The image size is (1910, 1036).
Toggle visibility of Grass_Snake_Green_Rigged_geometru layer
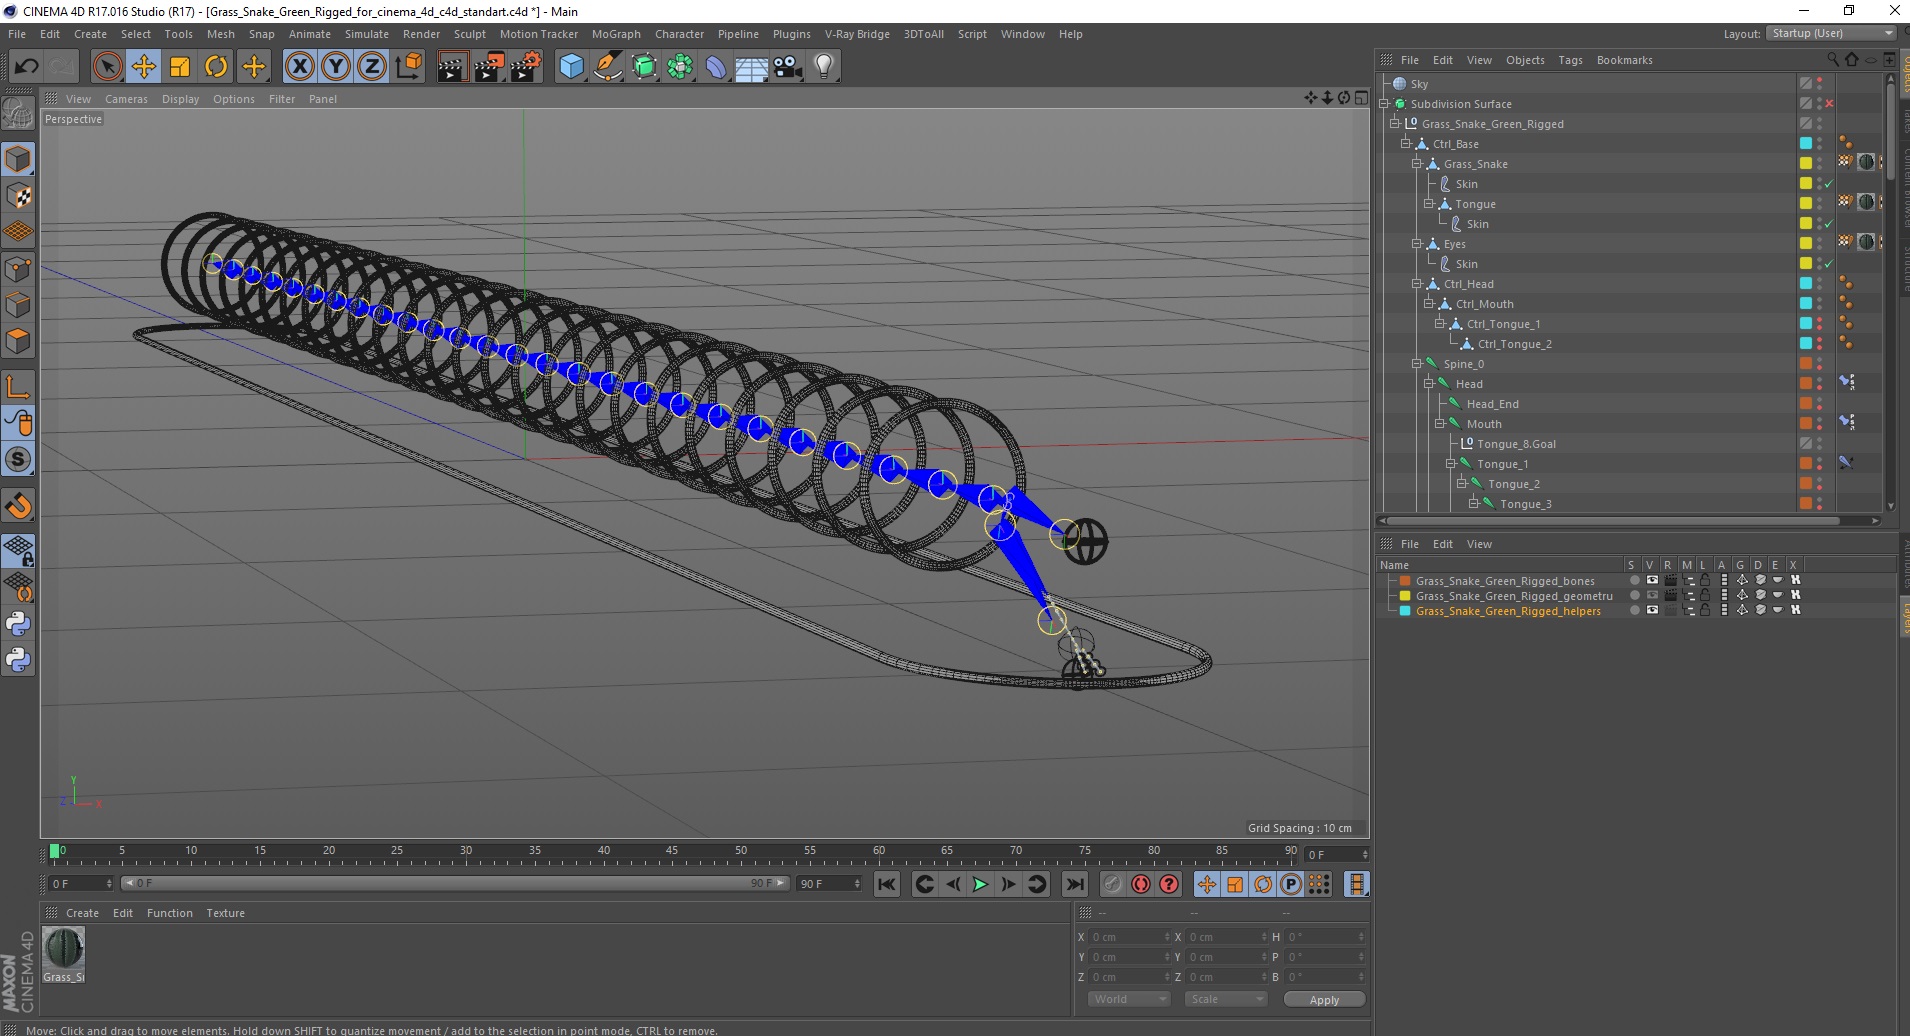coord(1652,596)
